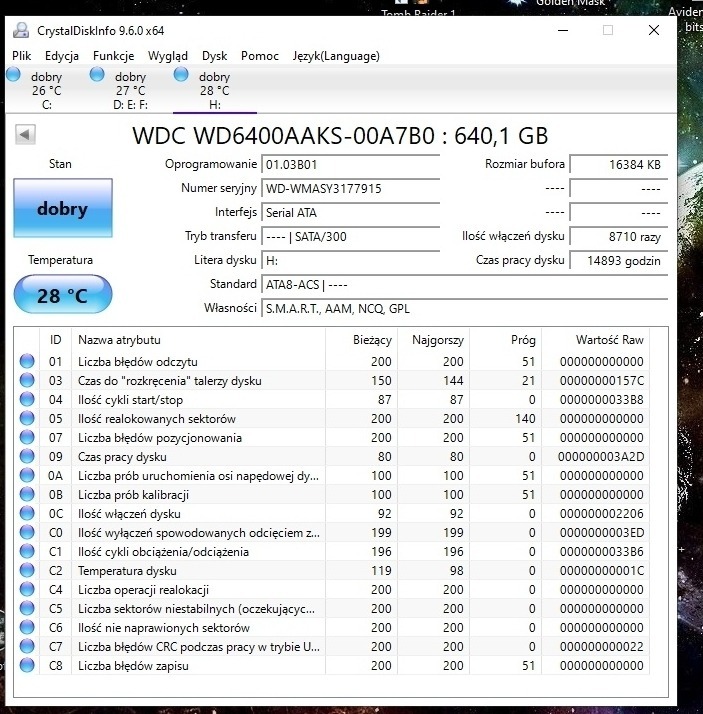Screen dimensions: 703x714
Task: Click the previous disk arrow button
Action: pyautogui.click(x=26, y=134)
